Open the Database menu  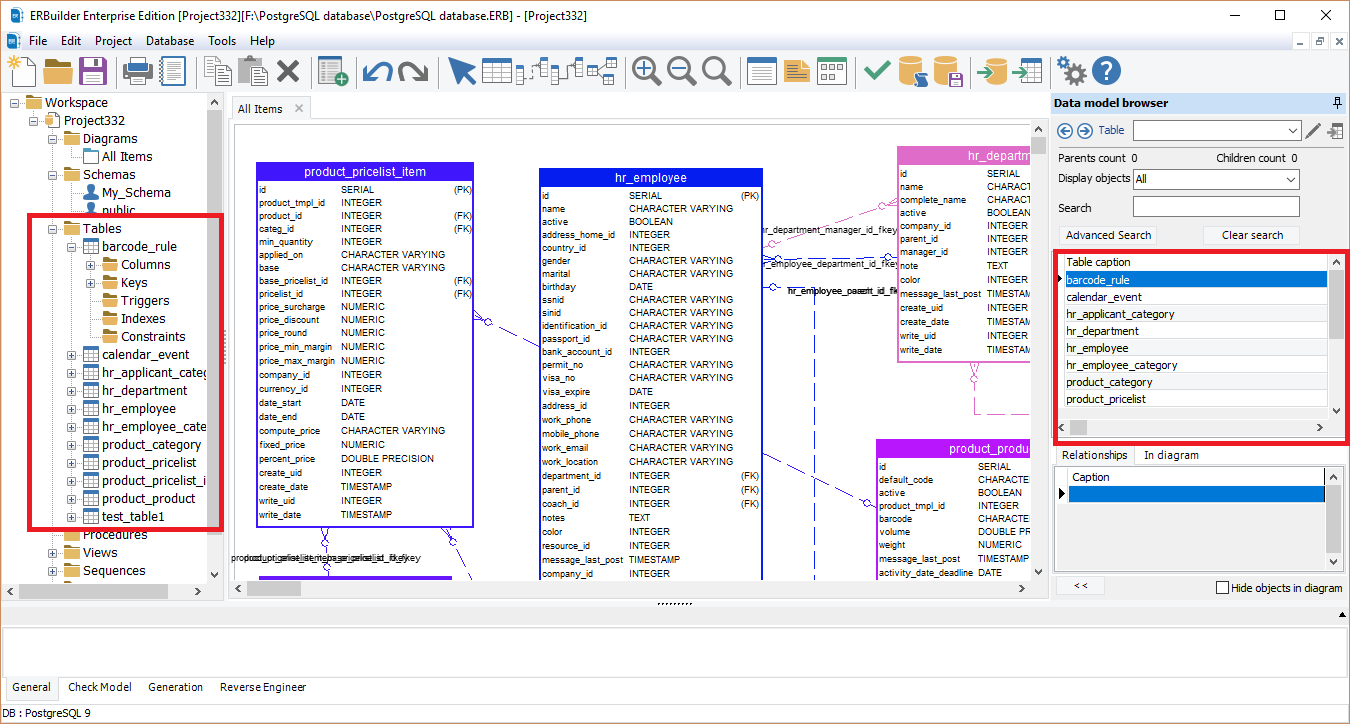[169, 41]
